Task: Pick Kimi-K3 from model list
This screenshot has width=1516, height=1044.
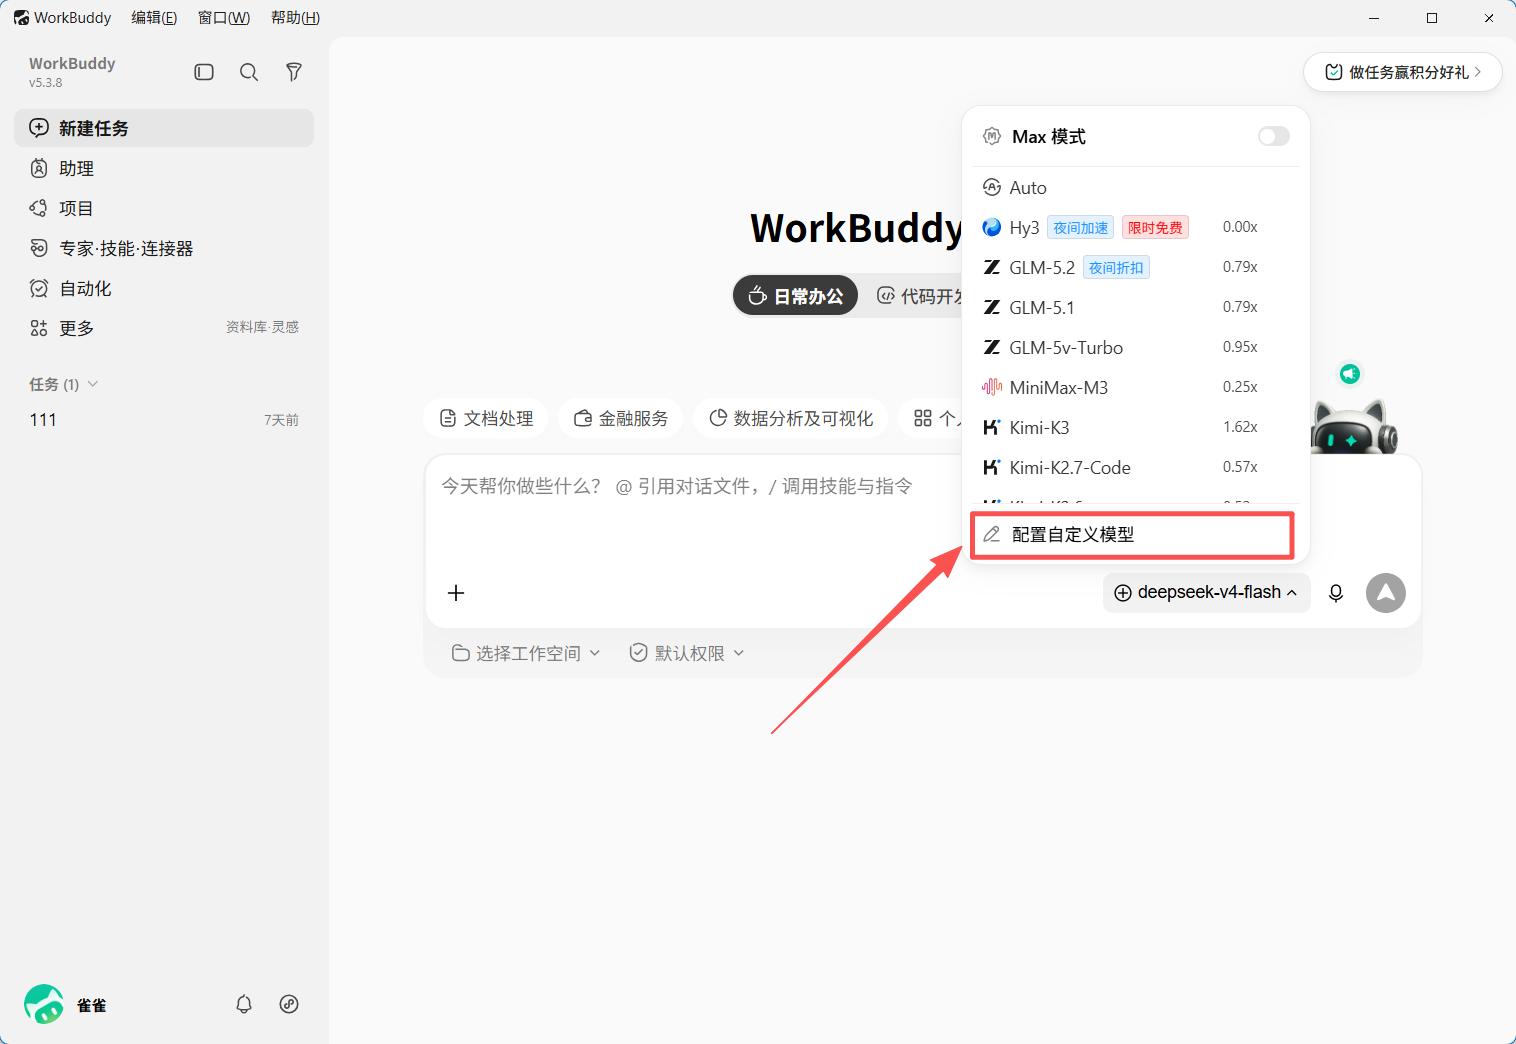Action: tap(1136, 427)
